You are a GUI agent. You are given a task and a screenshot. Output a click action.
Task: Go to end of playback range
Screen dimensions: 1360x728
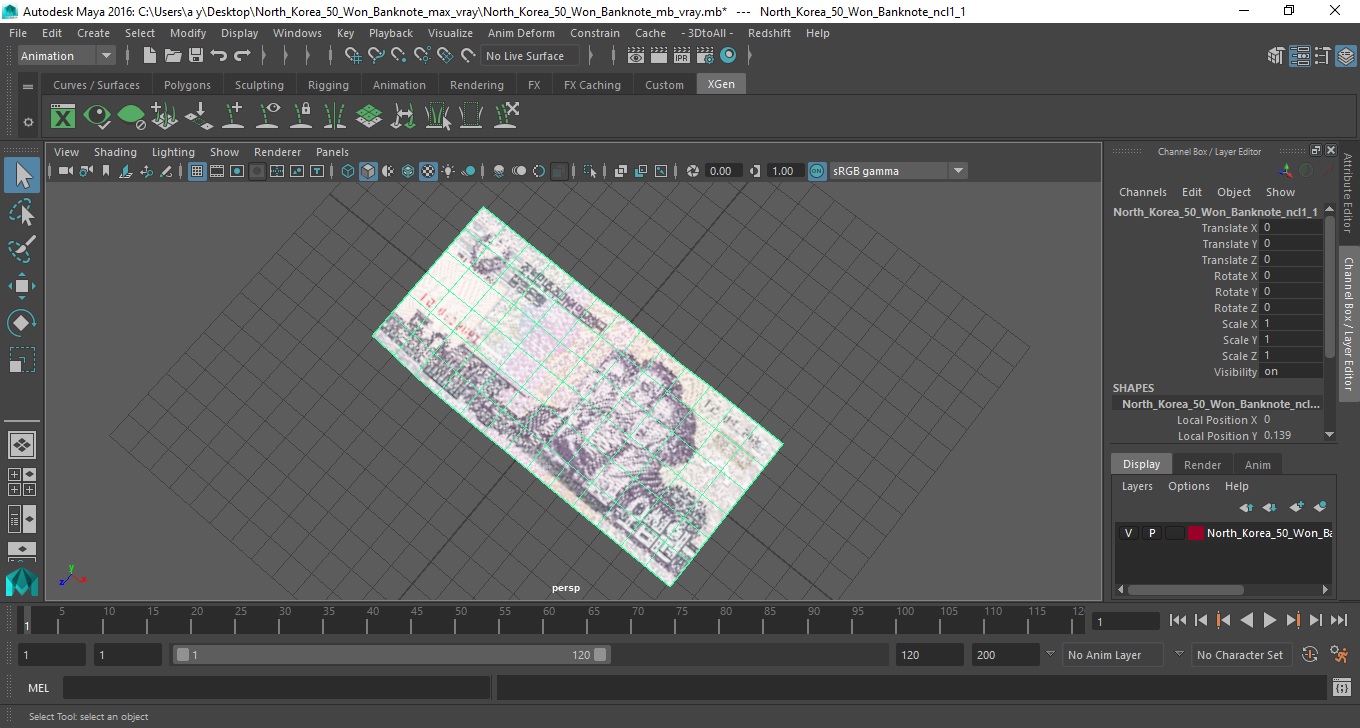pos(1339,621)
